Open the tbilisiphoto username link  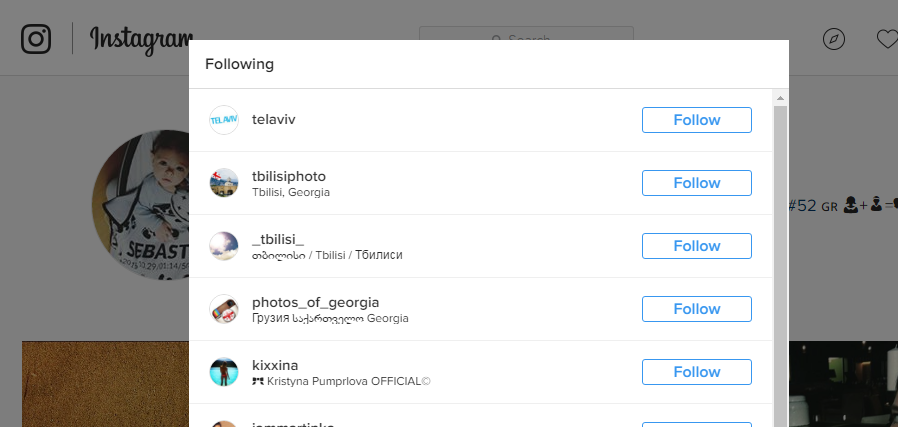[289, 176]
